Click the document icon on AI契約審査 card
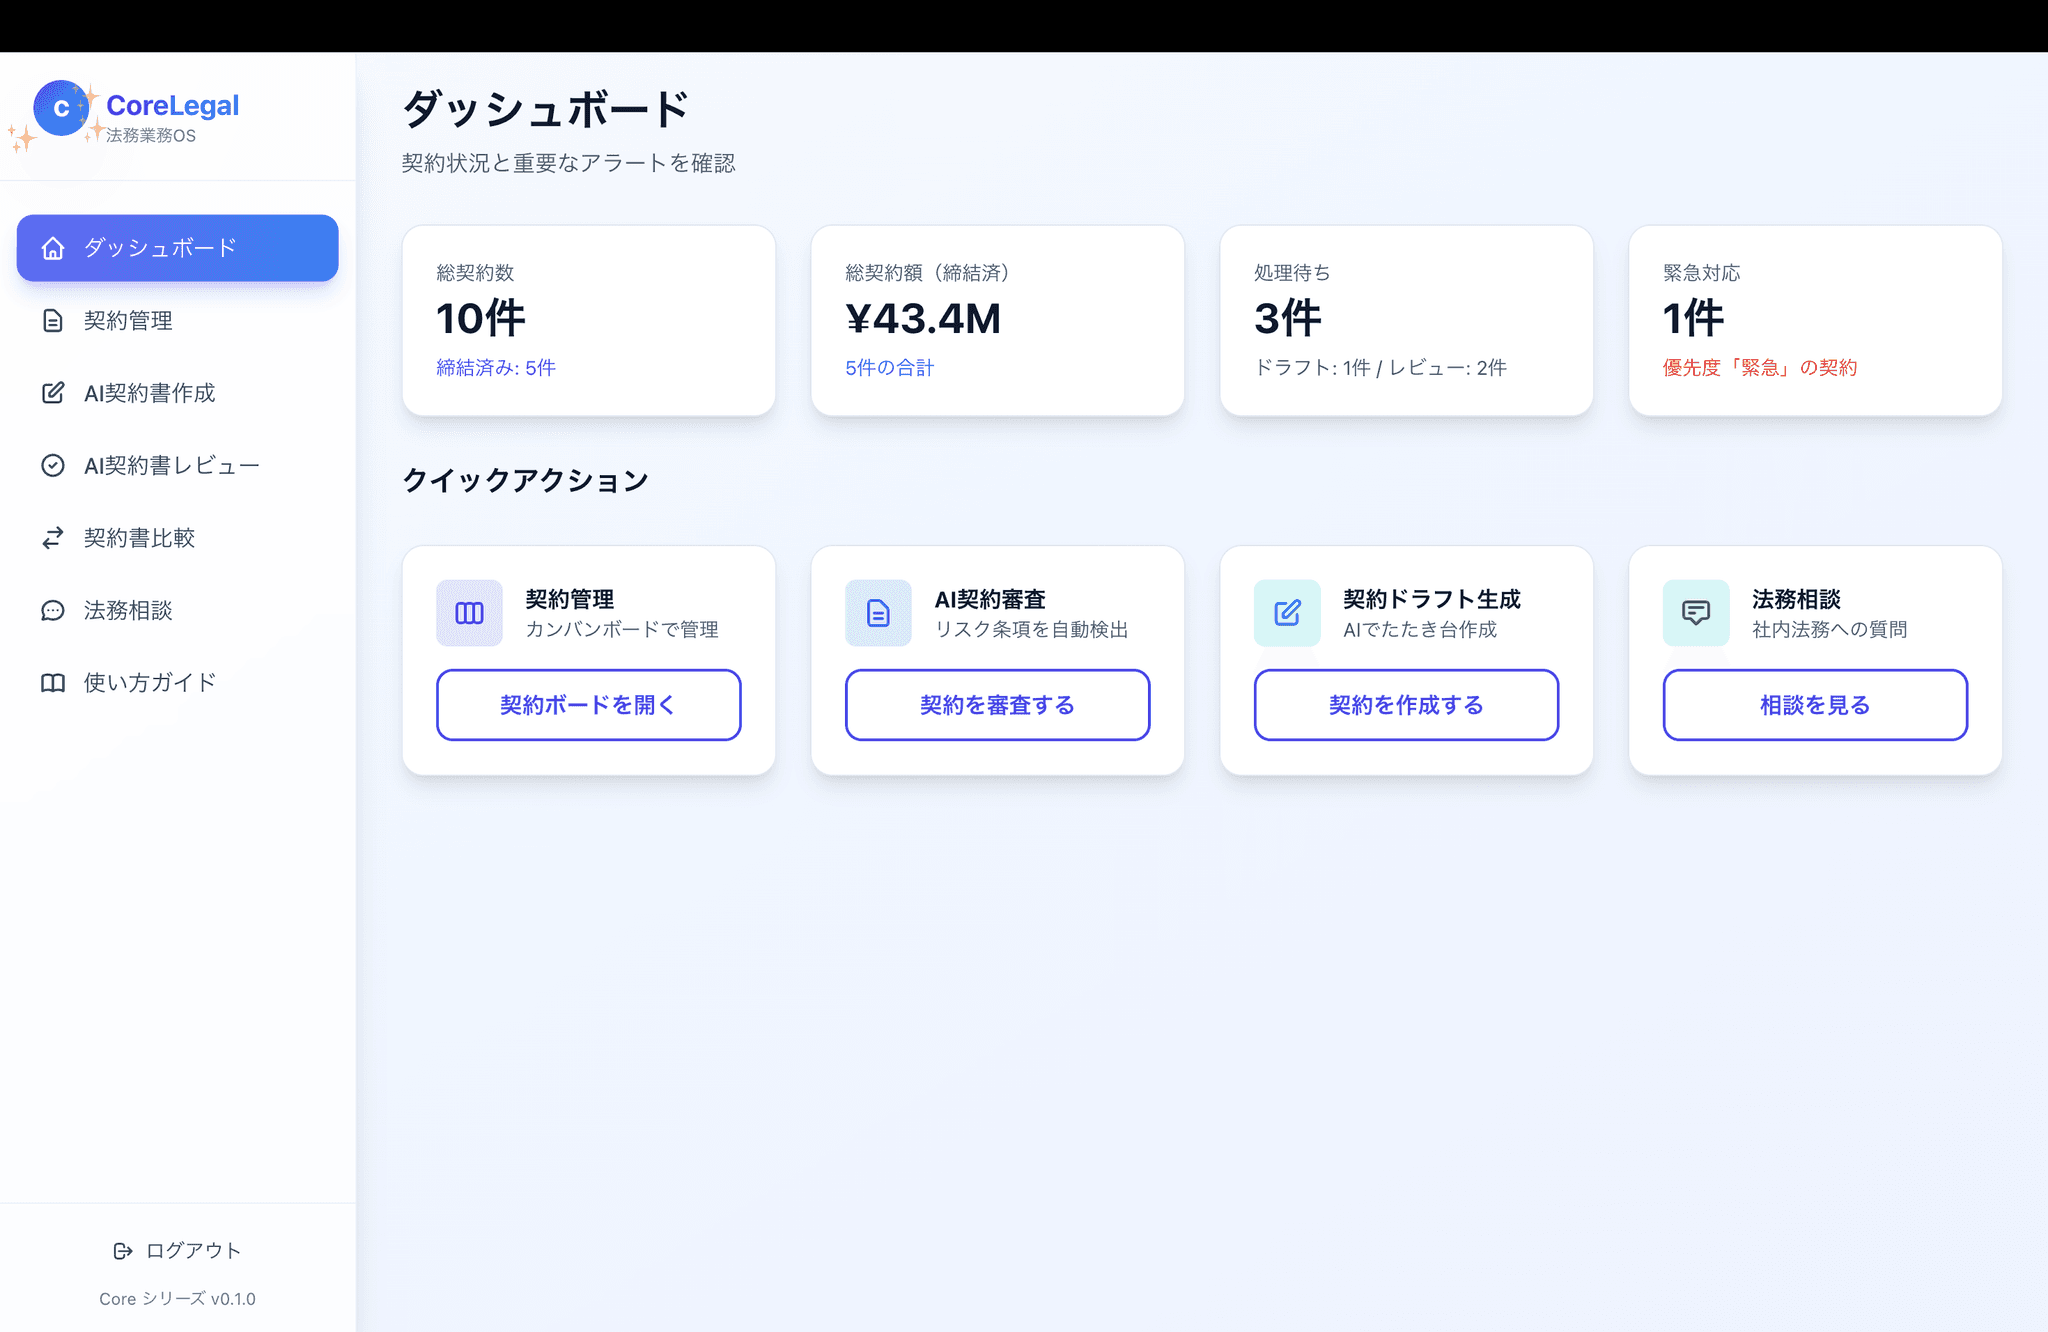Viewport: 2048px width, 1332px height. pos(877,612)
